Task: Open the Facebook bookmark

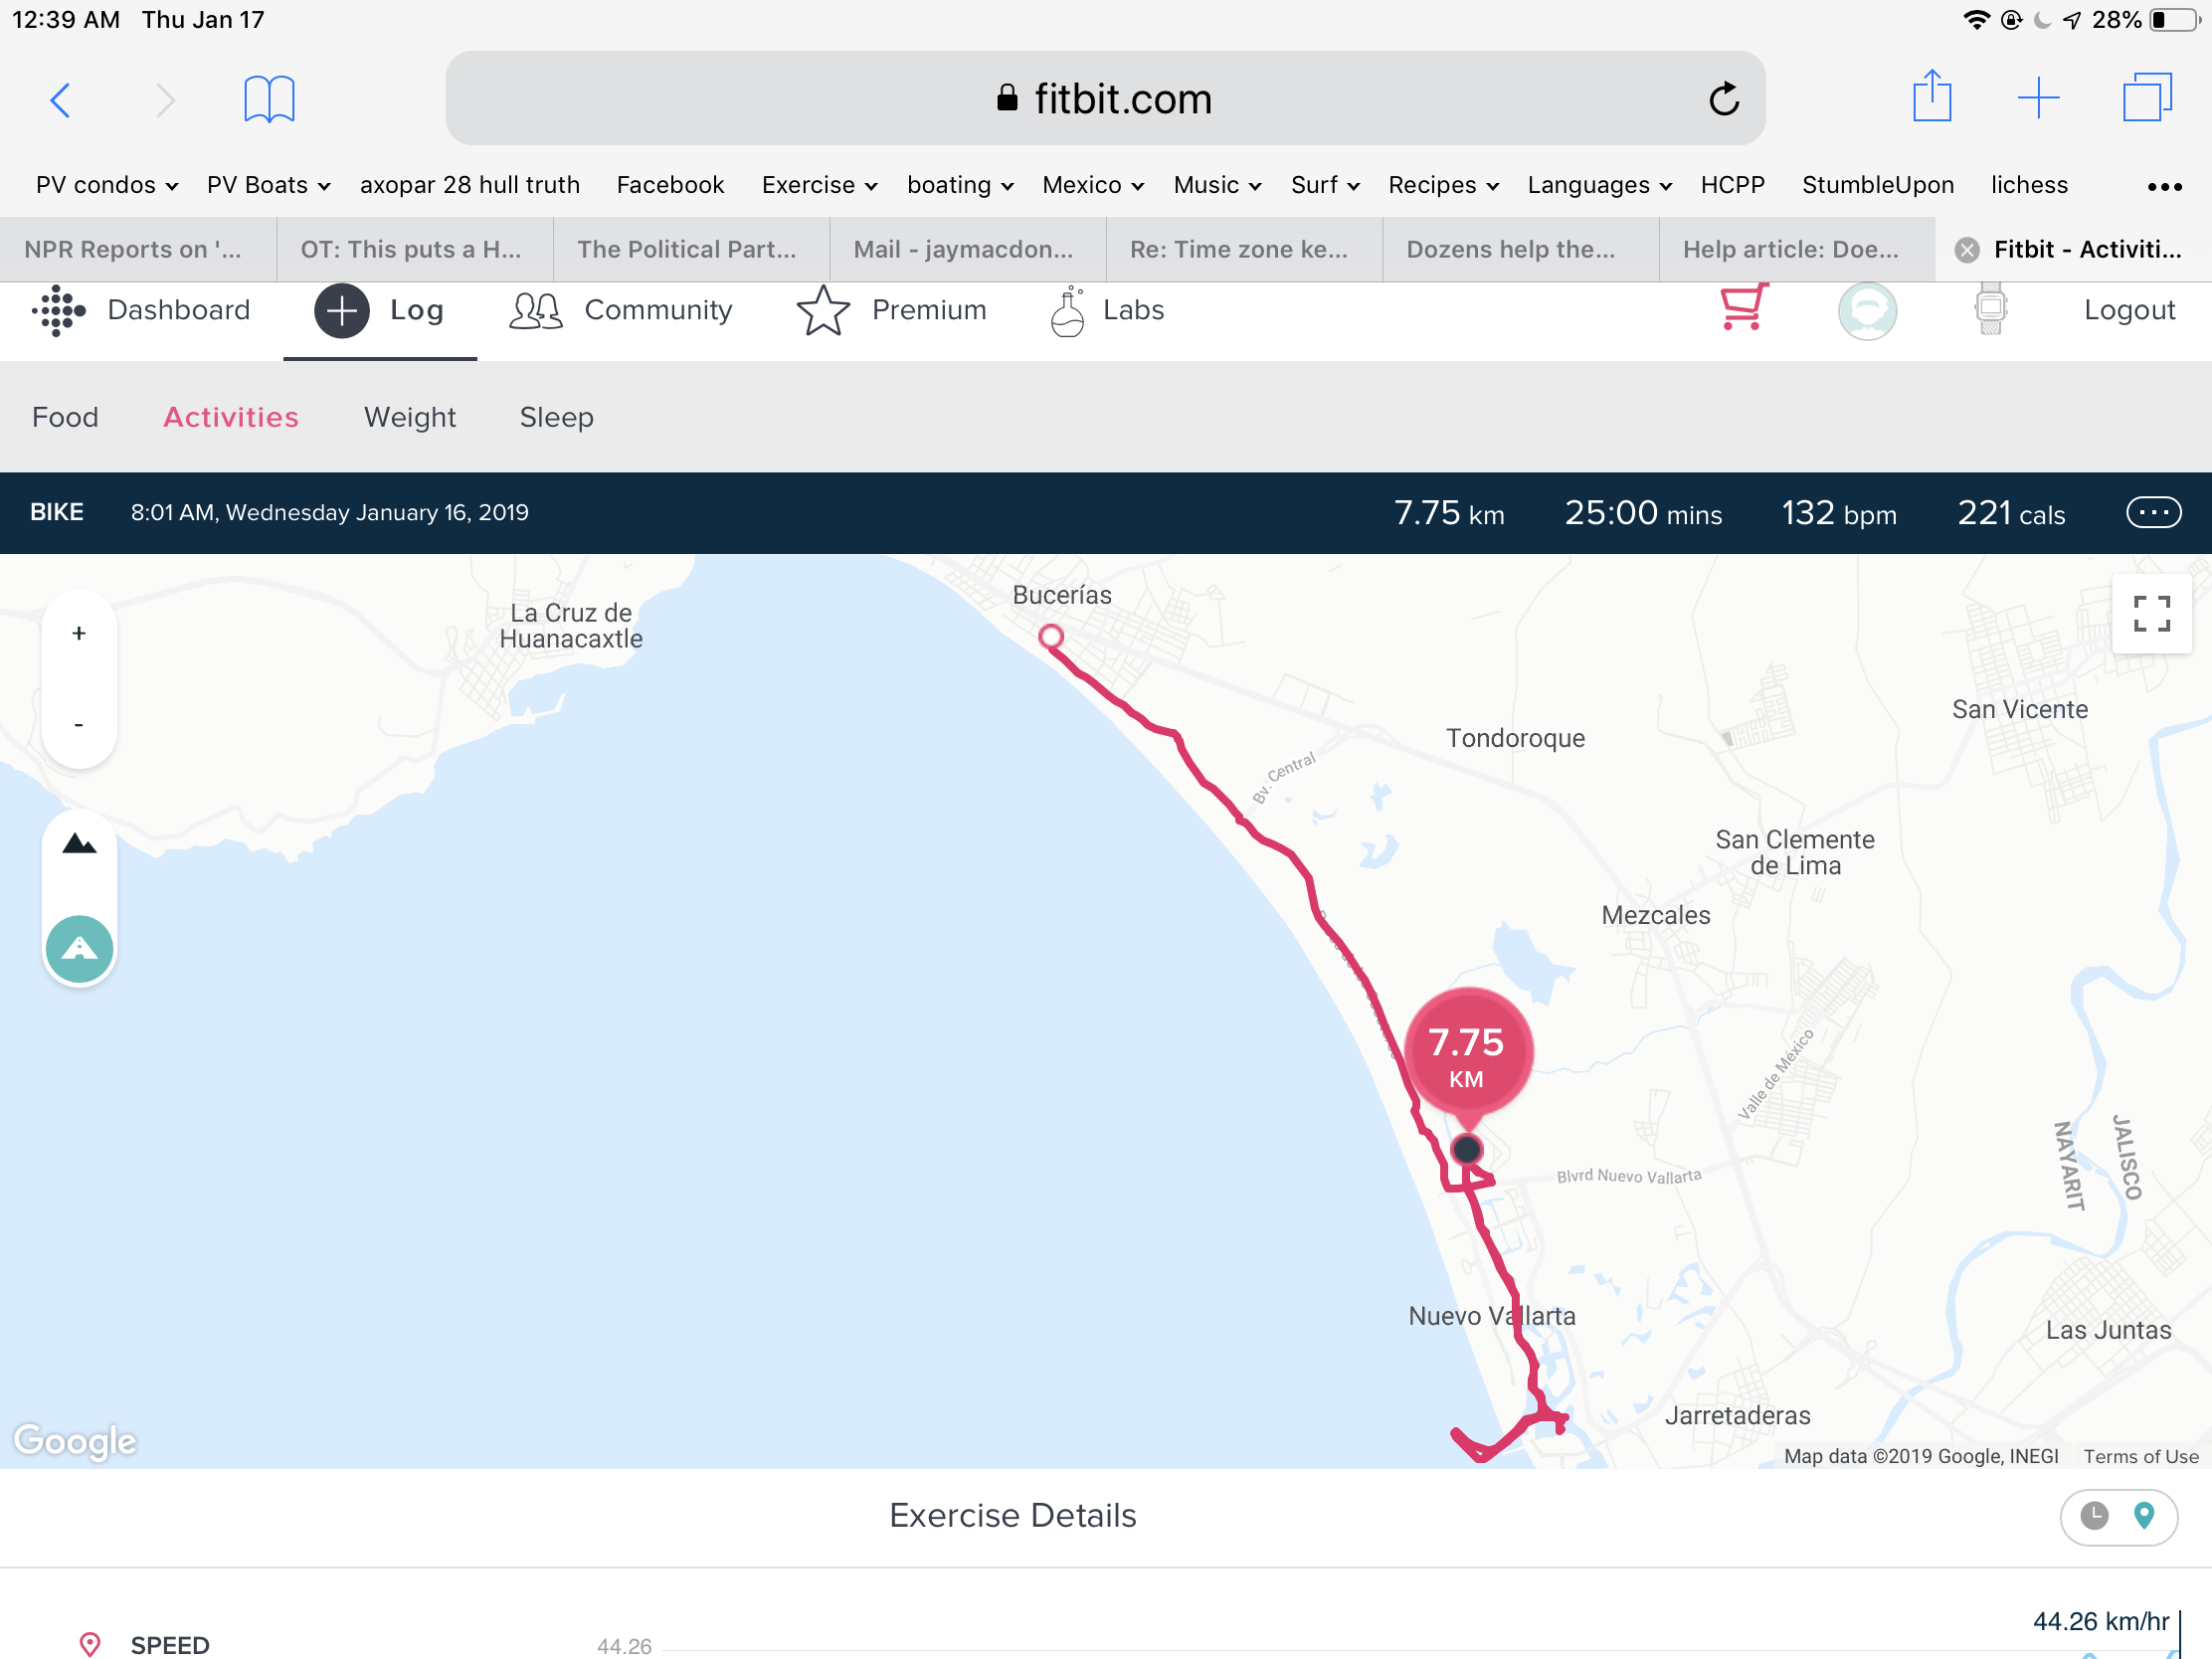Action: point(670,186)
